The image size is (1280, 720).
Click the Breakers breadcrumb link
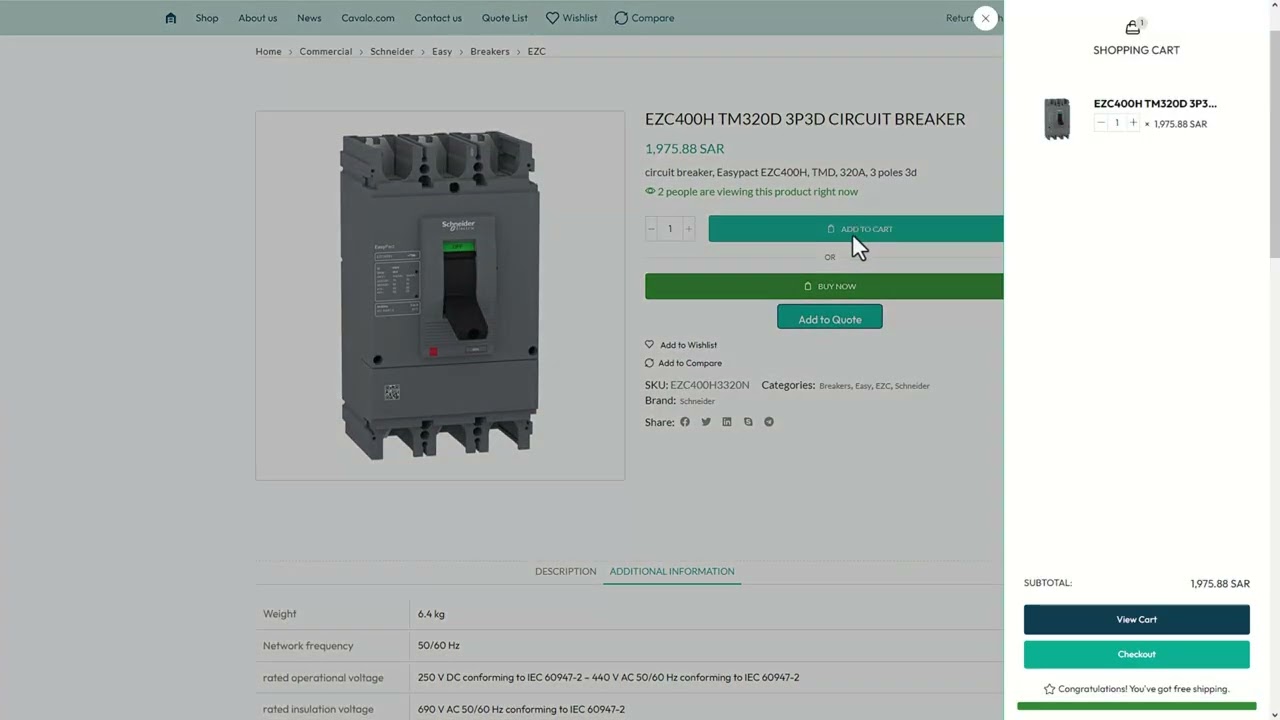(490, 51)
